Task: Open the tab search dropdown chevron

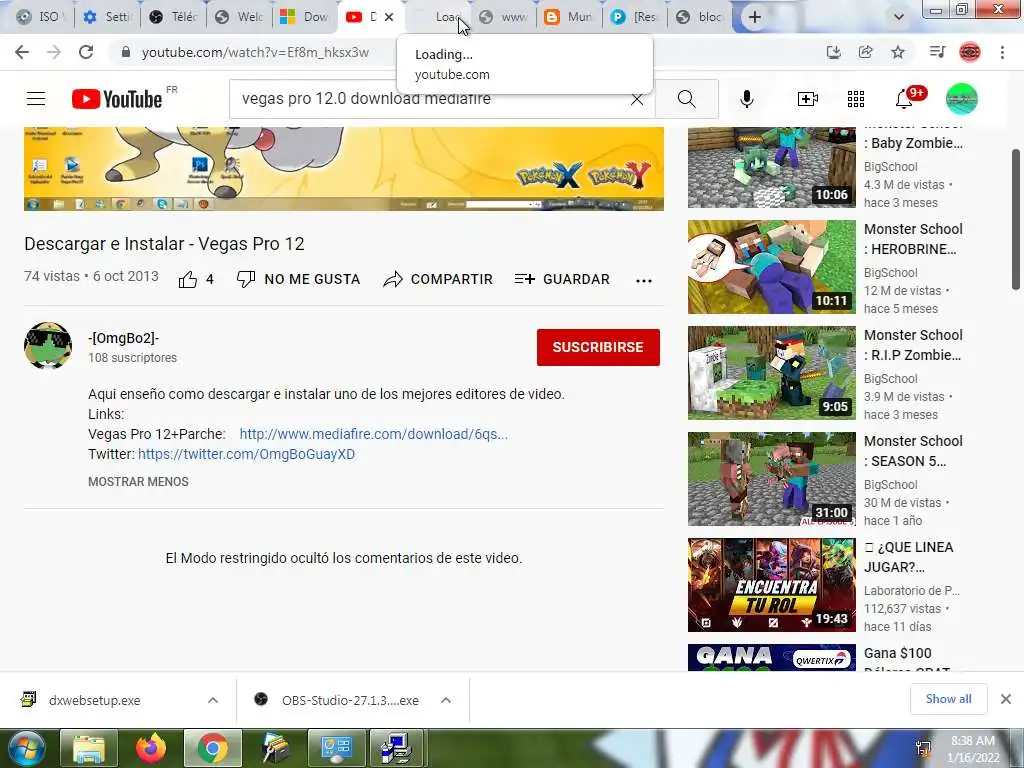Action: pyautogui.click(x=899, y=17)
